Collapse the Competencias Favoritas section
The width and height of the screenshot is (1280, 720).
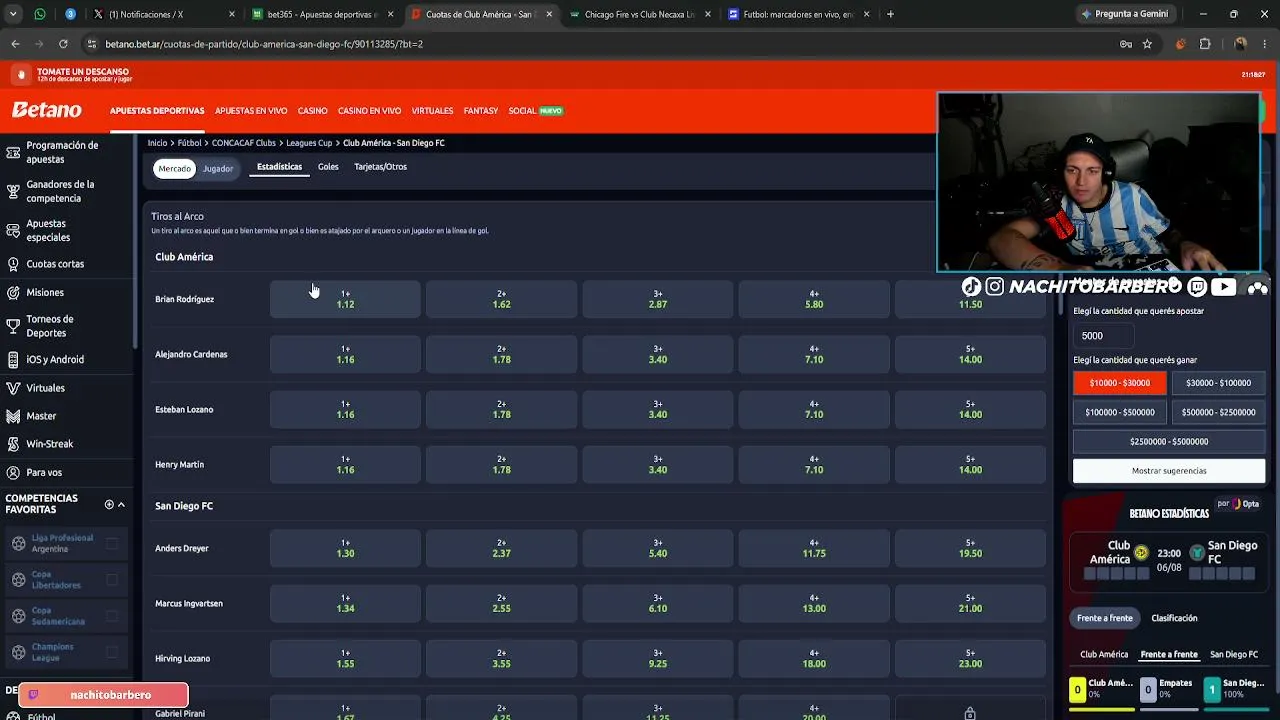click(x=122, y=505)
